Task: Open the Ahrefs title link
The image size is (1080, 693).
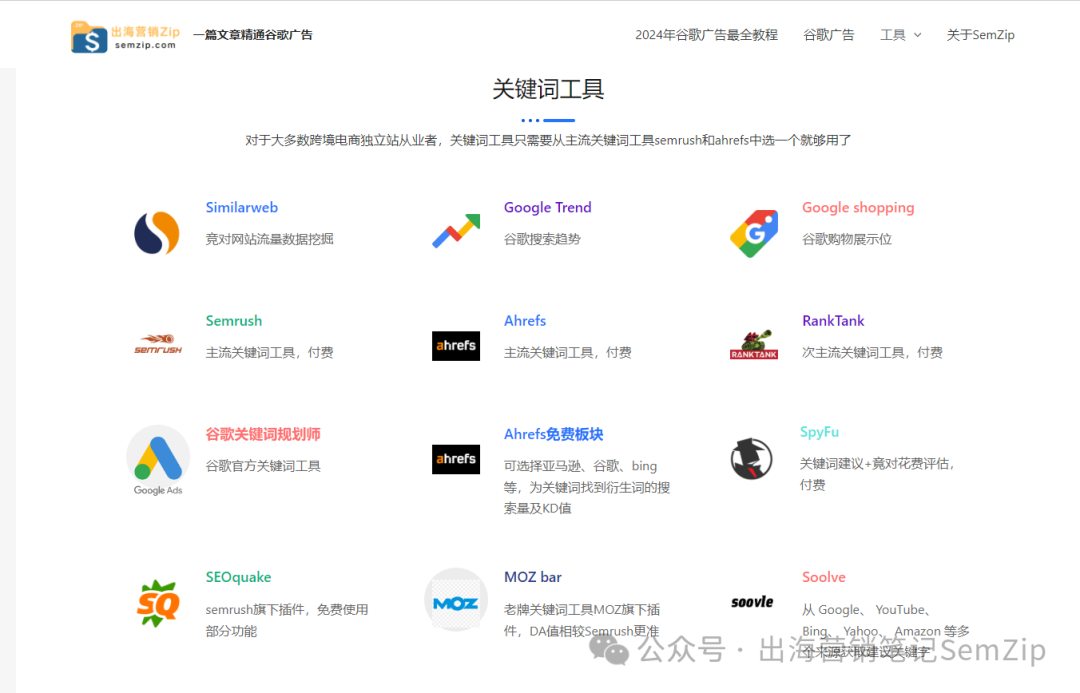Action: click(525, 321)
